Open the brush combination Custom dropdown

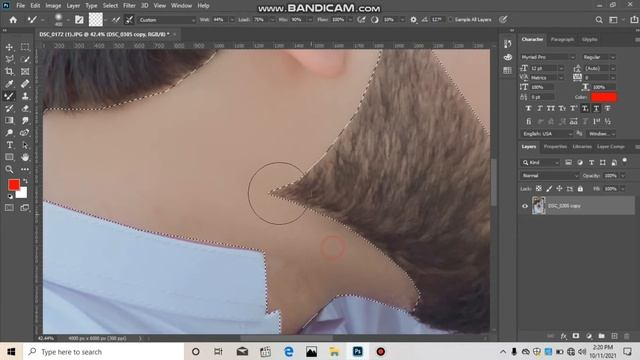pyautogui.click(x=167, y=20)
